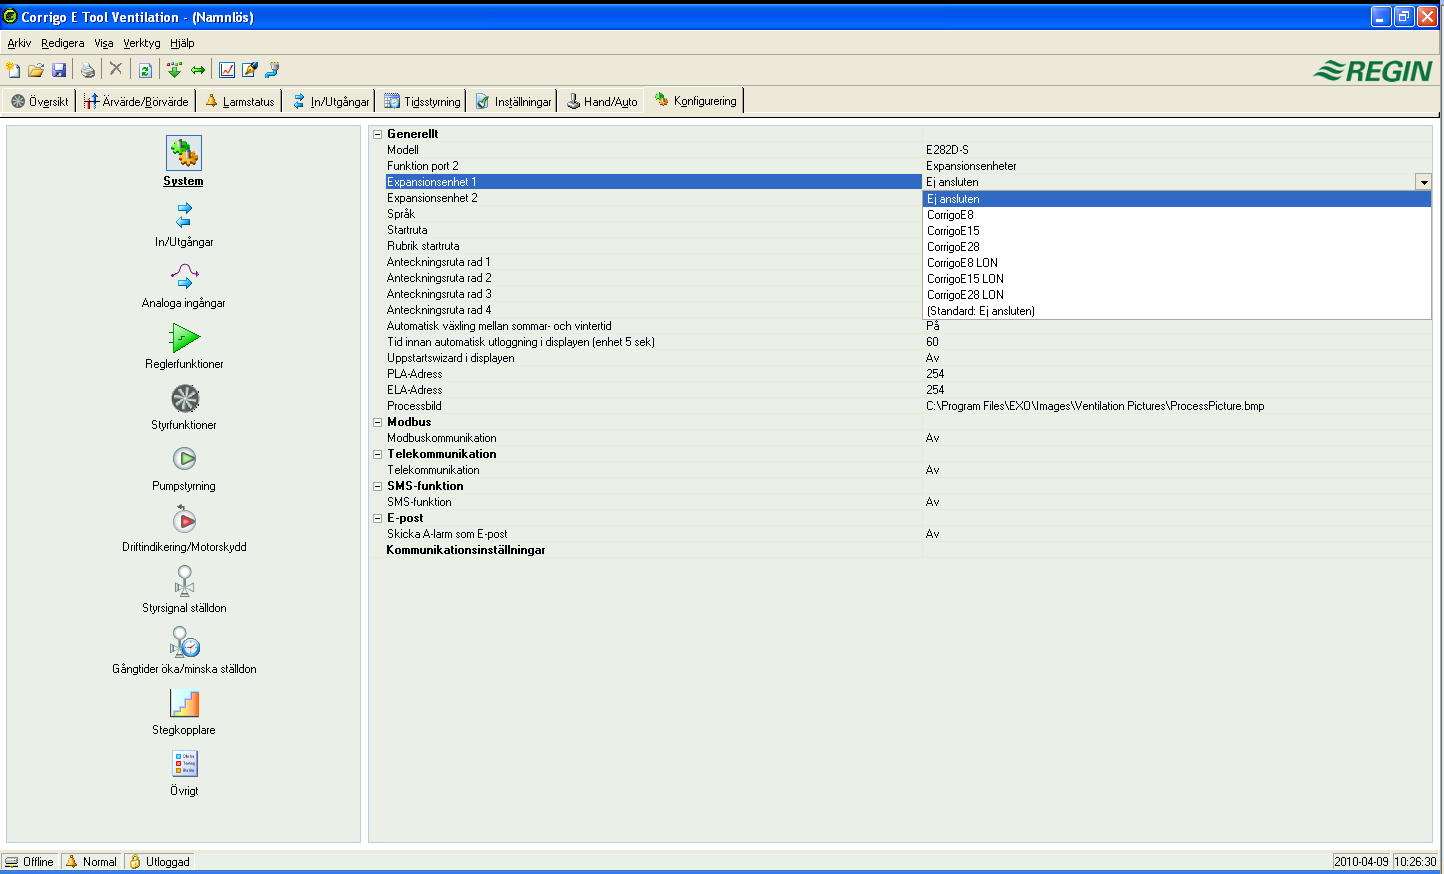Collapse the SMS-funktion group
Screen dimensions: 1444x874
(x=378, y=486)
